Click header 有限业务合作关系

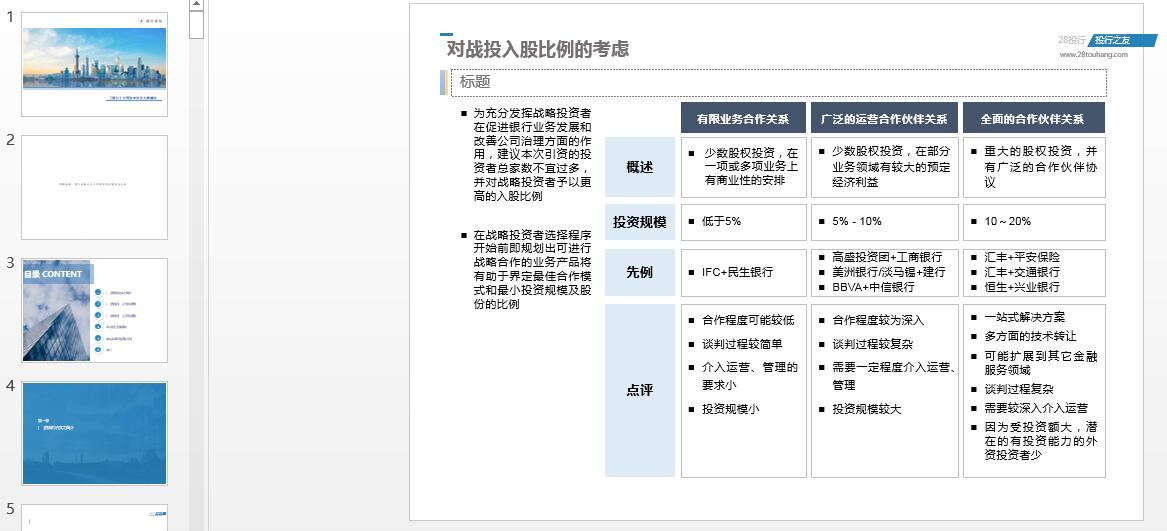(744, 118)
